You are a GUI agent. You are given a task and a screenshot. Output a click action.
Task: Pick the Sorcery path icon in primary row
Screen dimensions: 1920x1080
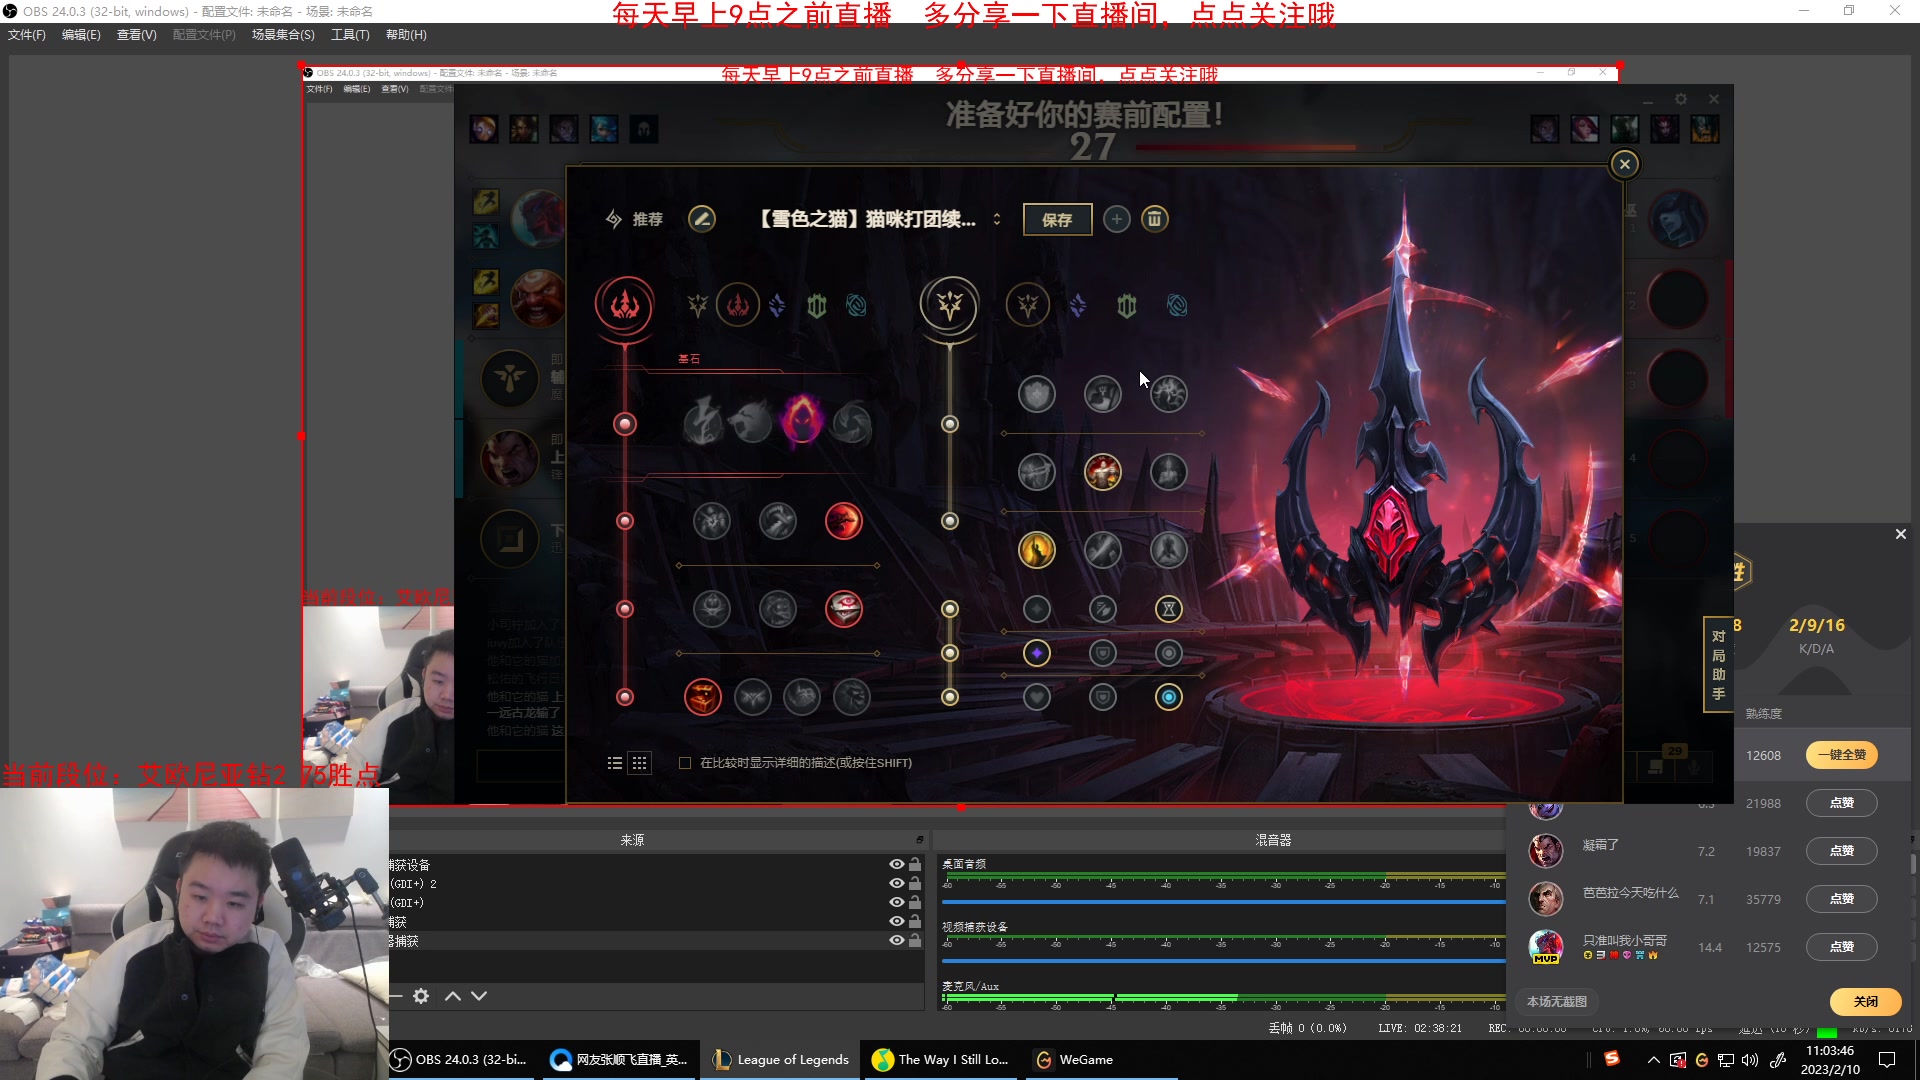777,305
